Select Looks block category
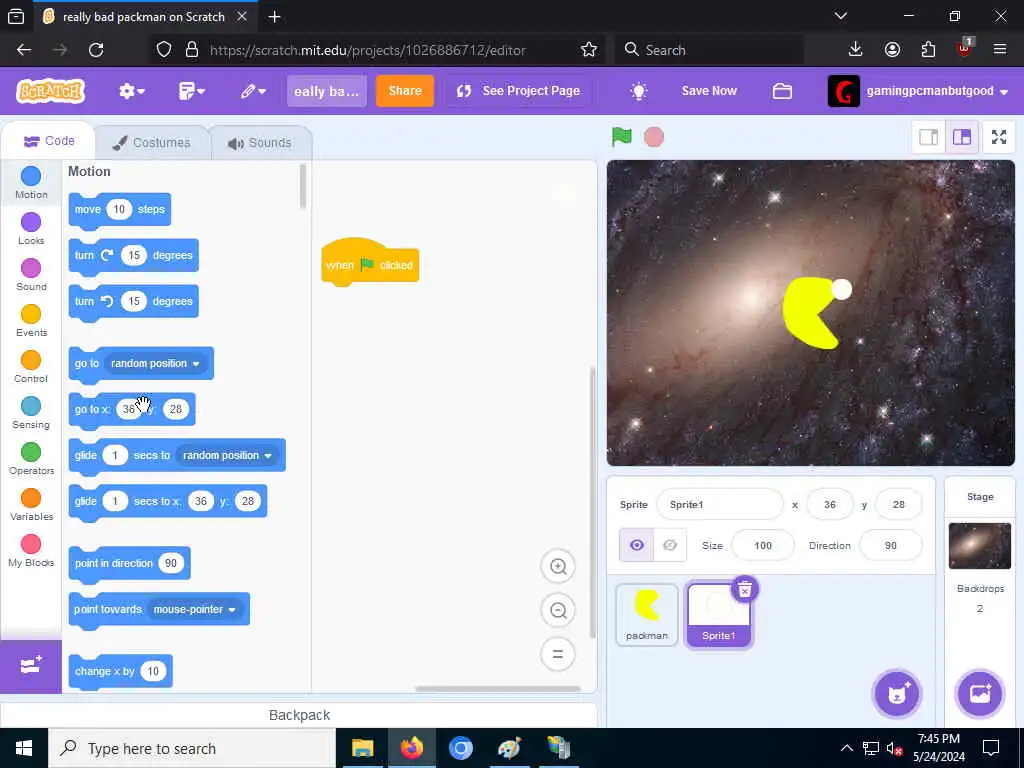 [31, 229]
